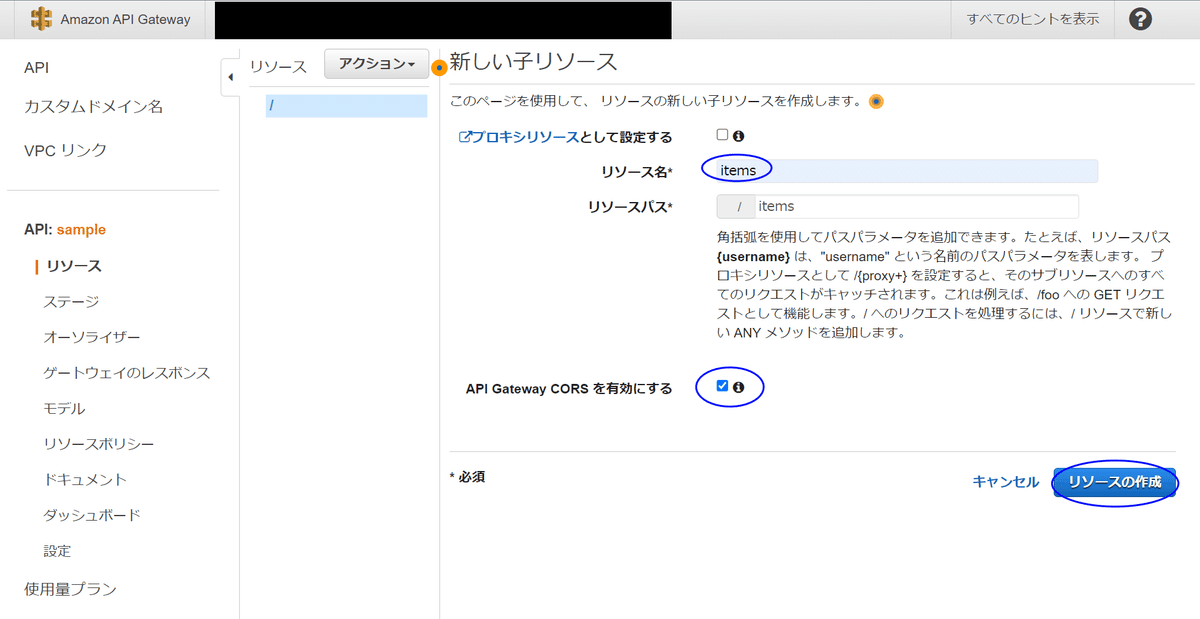1200x619 pixels.
Task: Click the orange hint beacon beside アクション
Action: pyautogui.click(x=439, y=68)
